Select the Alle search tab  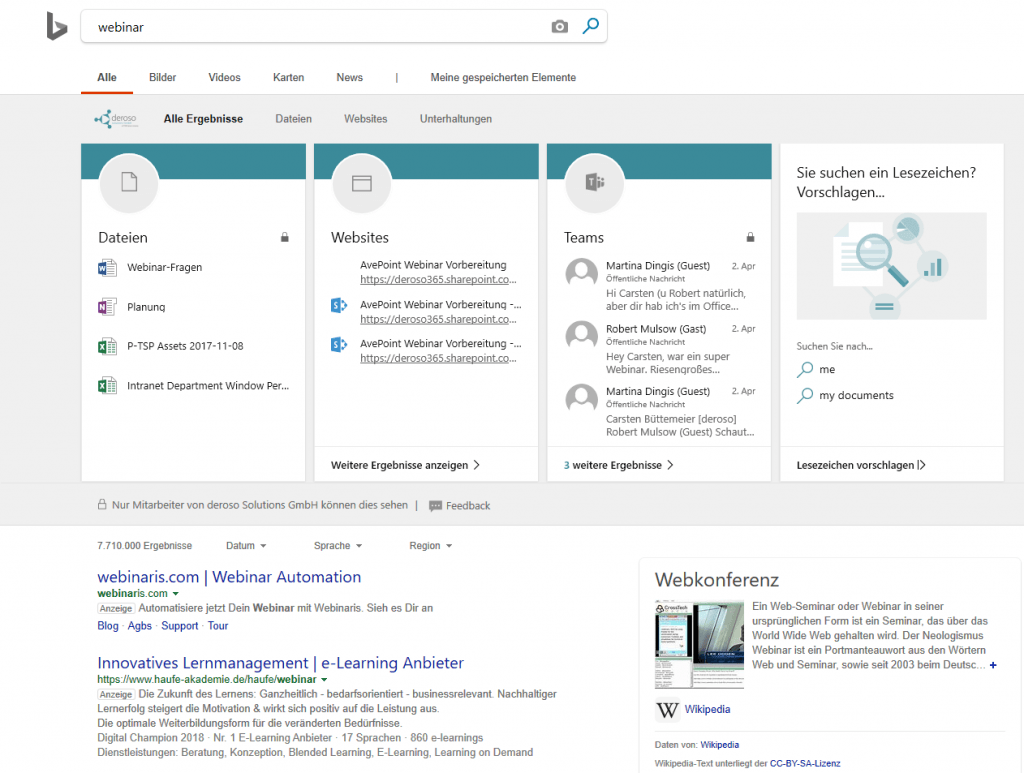(x=107, y=78)
